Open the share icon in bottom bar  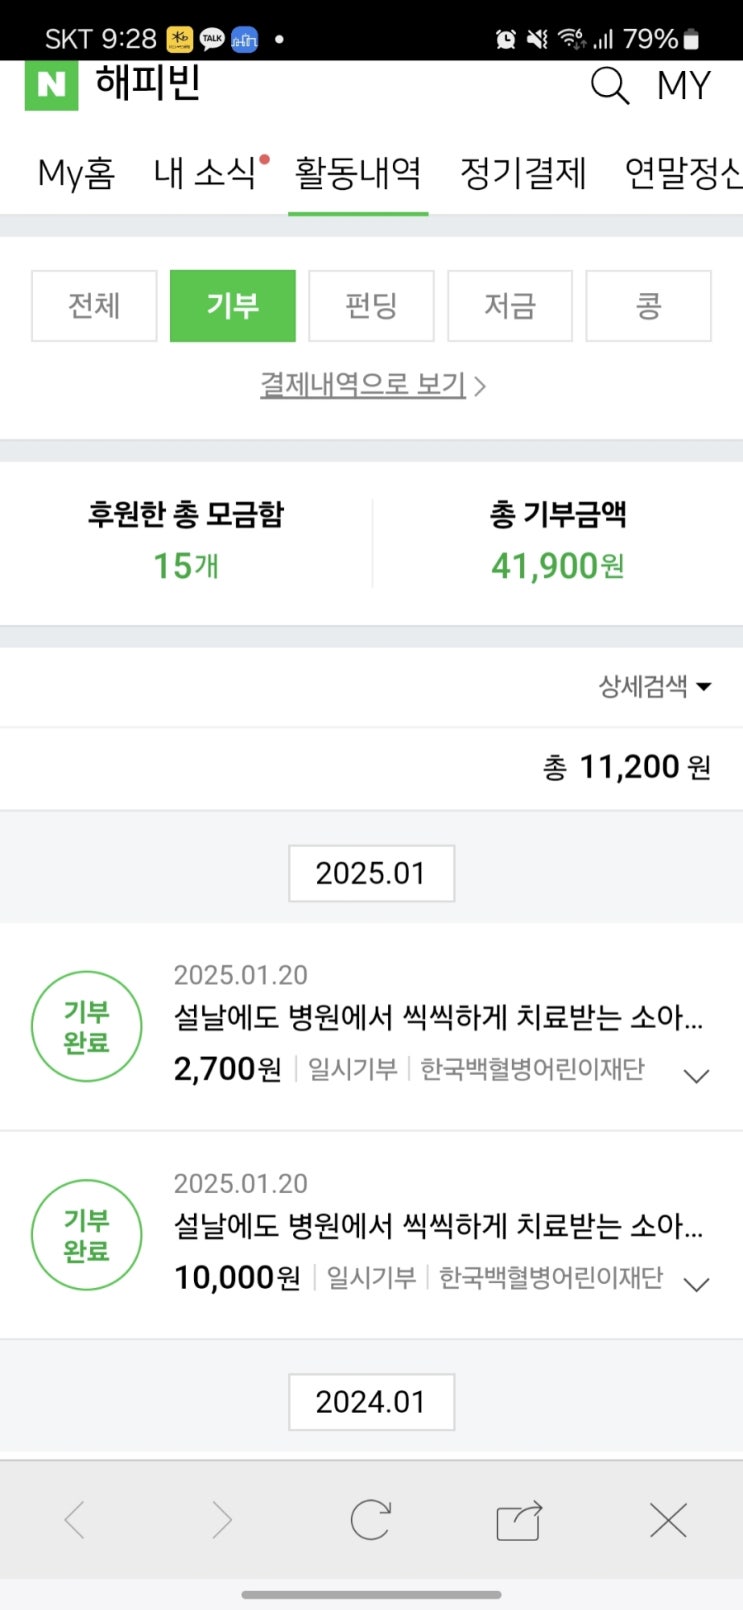click(519, 1521)
